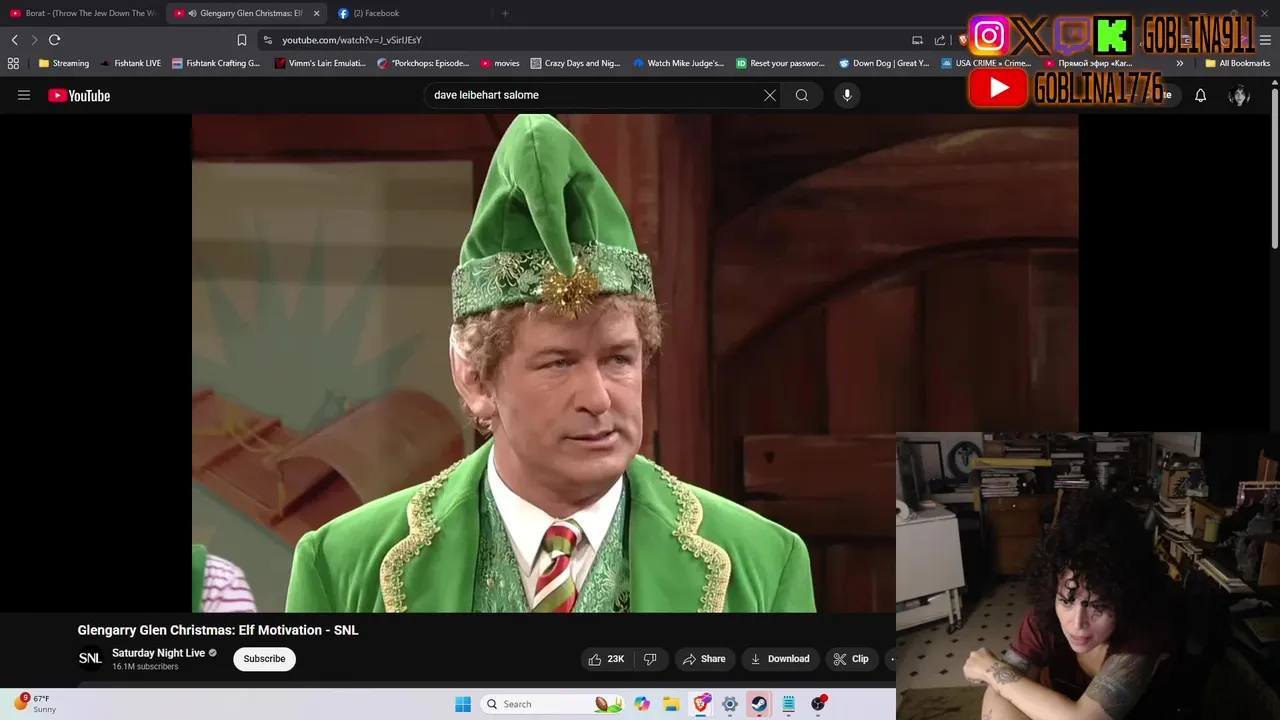Open the SNL channel avatar
The image size is (1280, 720).
point(90,659)
